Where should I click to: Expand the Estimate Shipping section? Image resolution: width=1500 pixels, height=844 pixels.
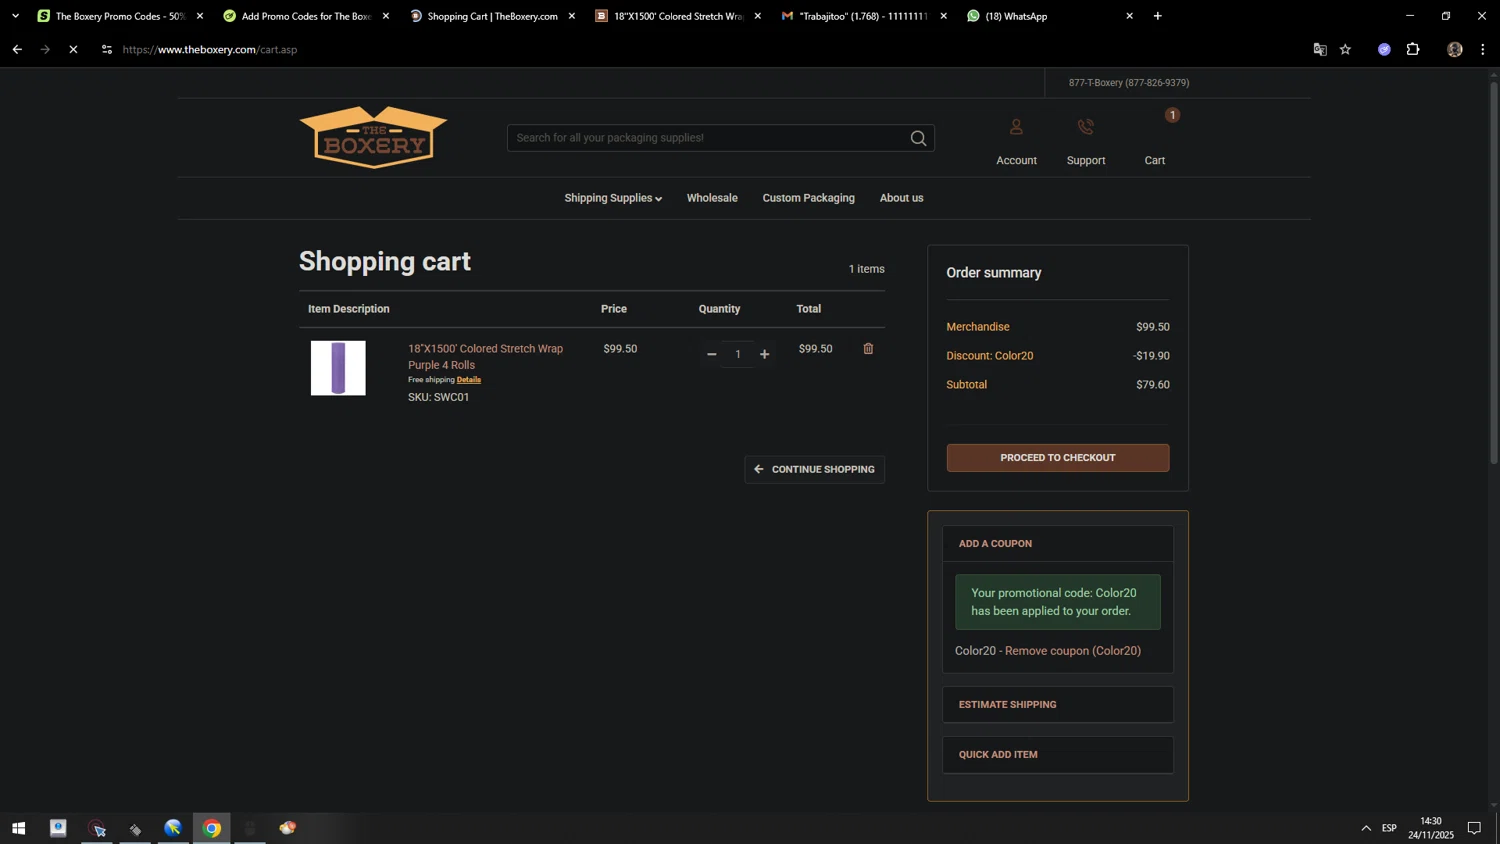click(1057, 705)
